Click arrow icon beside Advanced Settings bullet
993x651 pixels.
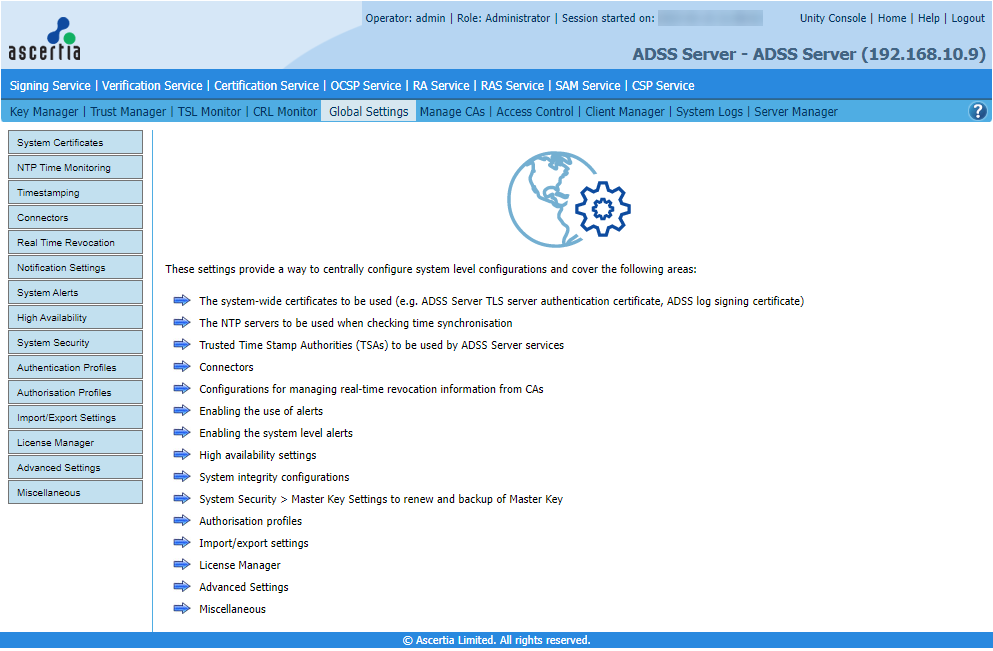tap(181, 586)
